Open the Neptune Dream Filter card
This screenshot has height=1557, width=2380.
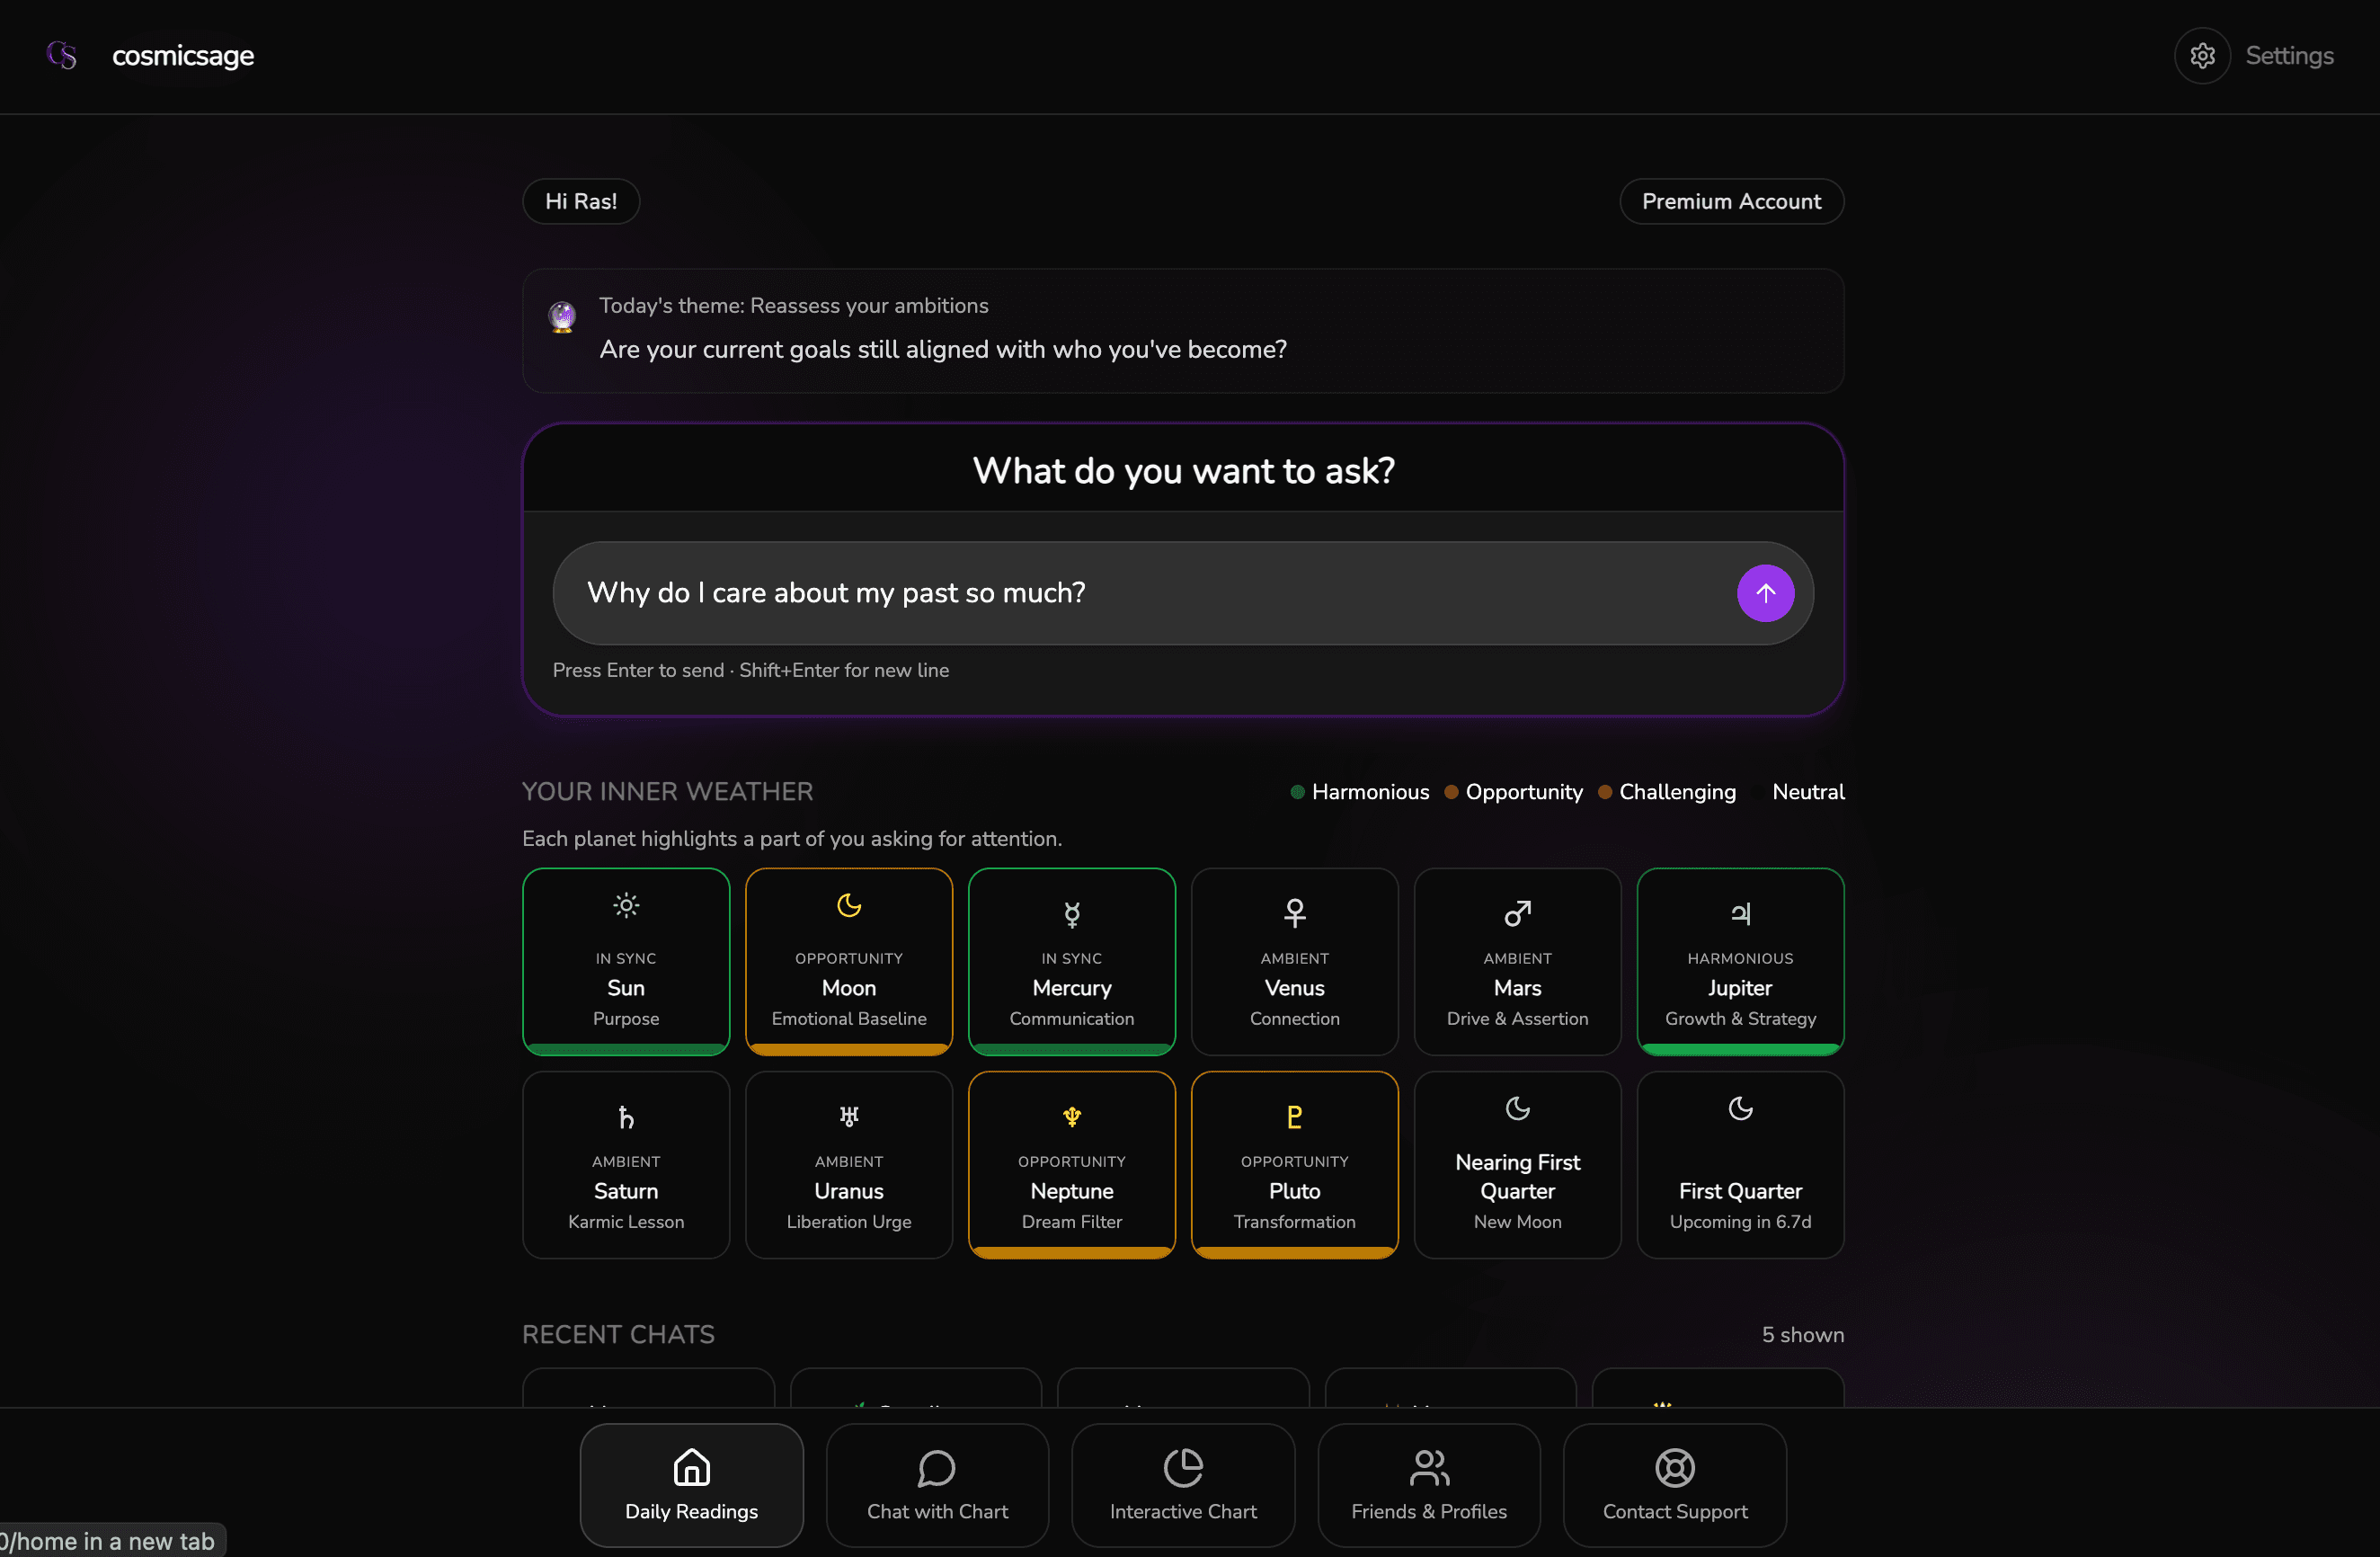(1071, 1165)
